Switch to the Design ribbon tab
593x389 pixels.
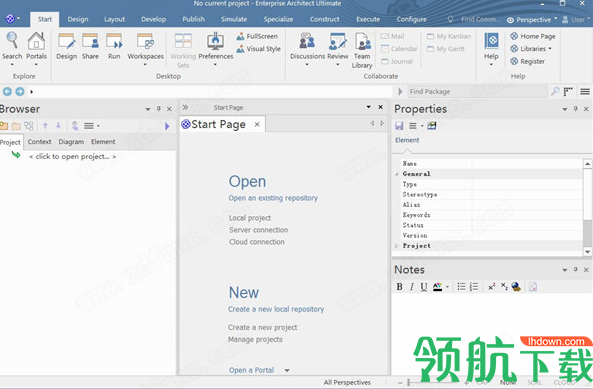coord(78,19)
